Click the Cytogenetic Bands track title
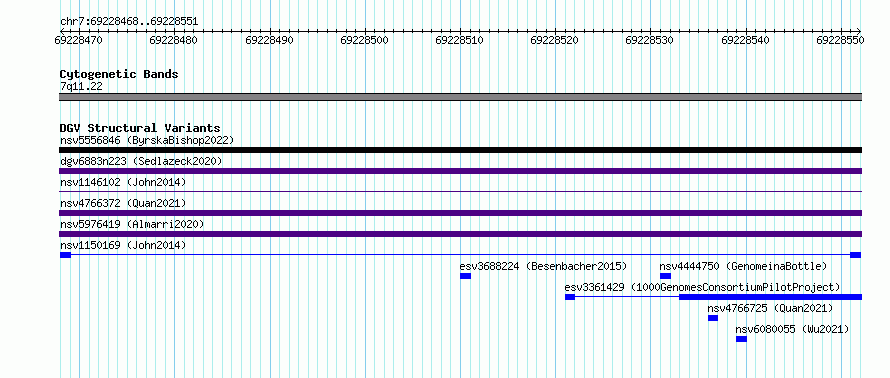The width and height of the screenshot is (890, 378). (119, 74)
